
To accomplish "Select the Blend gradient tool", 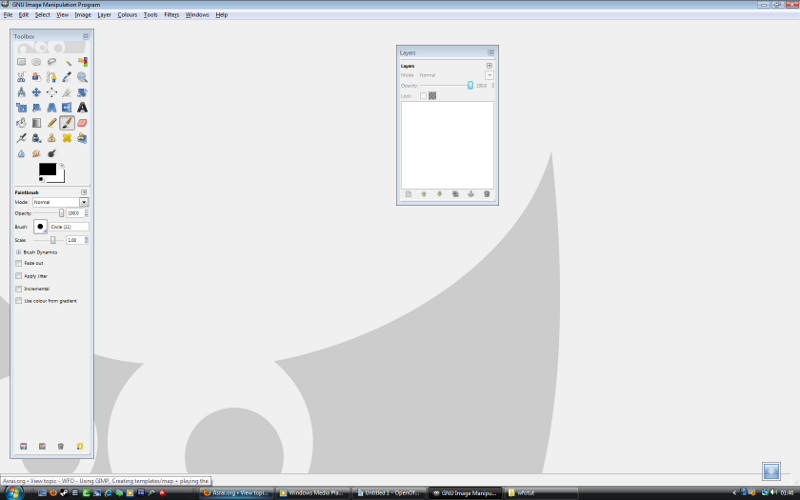I will (36, 123).
